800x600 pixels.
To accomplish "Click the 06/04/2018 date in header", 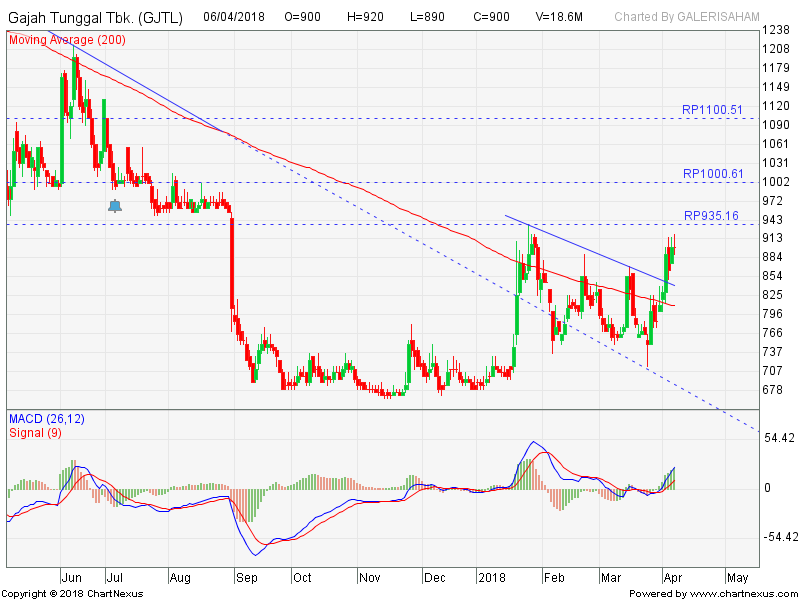I will [x=235, y=17].
